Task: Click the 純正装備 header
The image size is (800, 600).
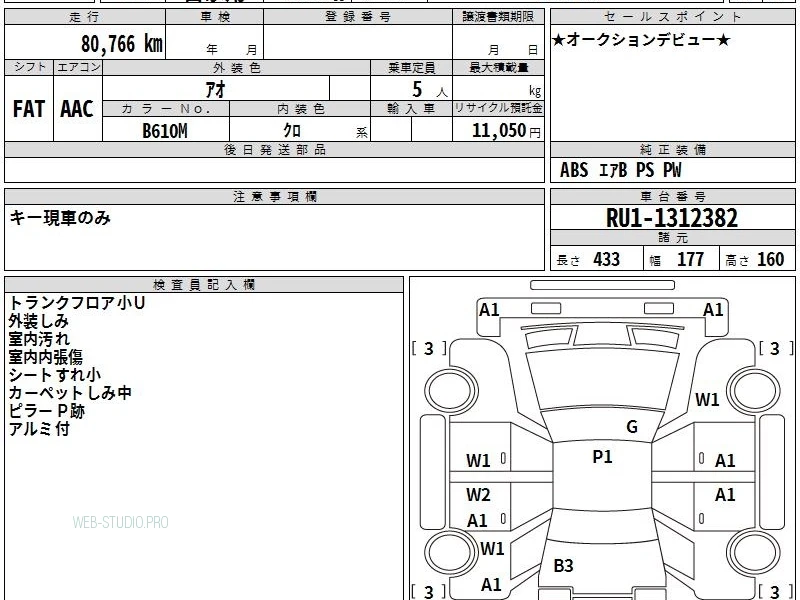Action: [x=672, y=150]
